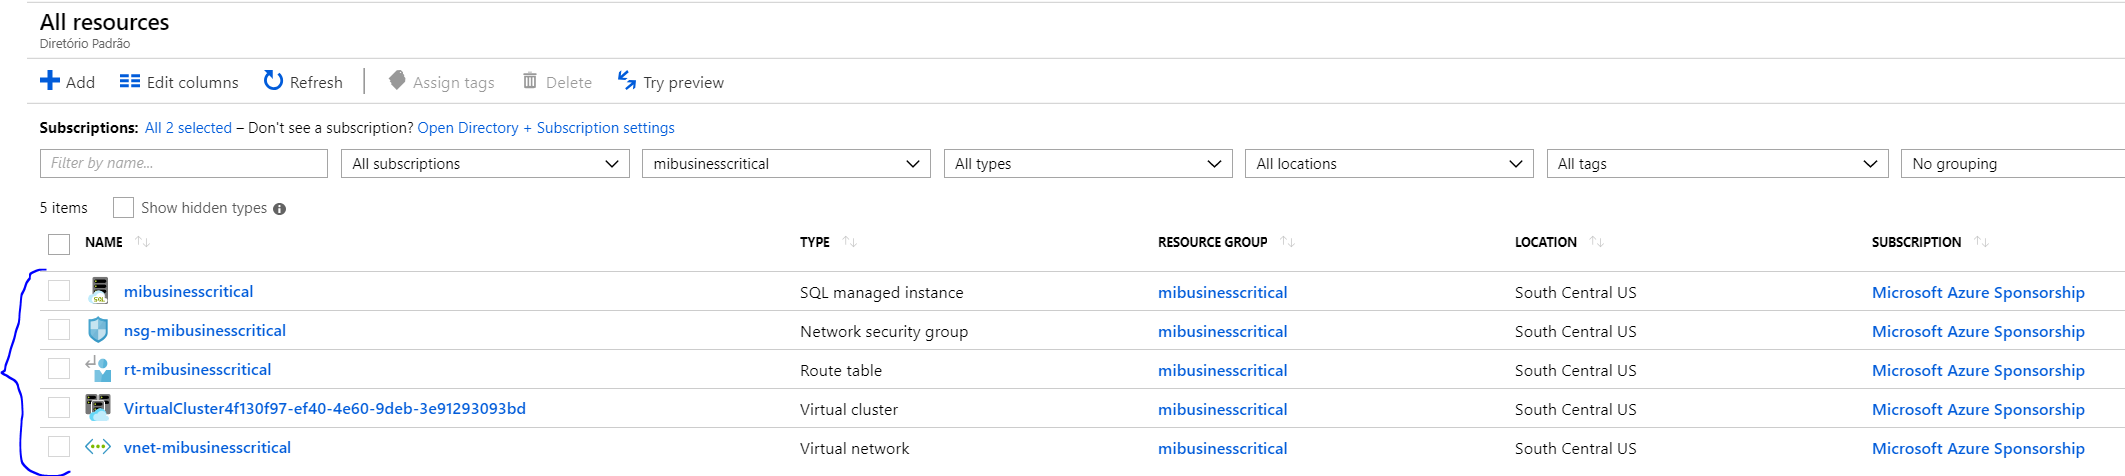Image resolution: width=2125 pixels, height=476 pixels.
Task: Click the network security group shield icon
Action: [x=98, y=330]
